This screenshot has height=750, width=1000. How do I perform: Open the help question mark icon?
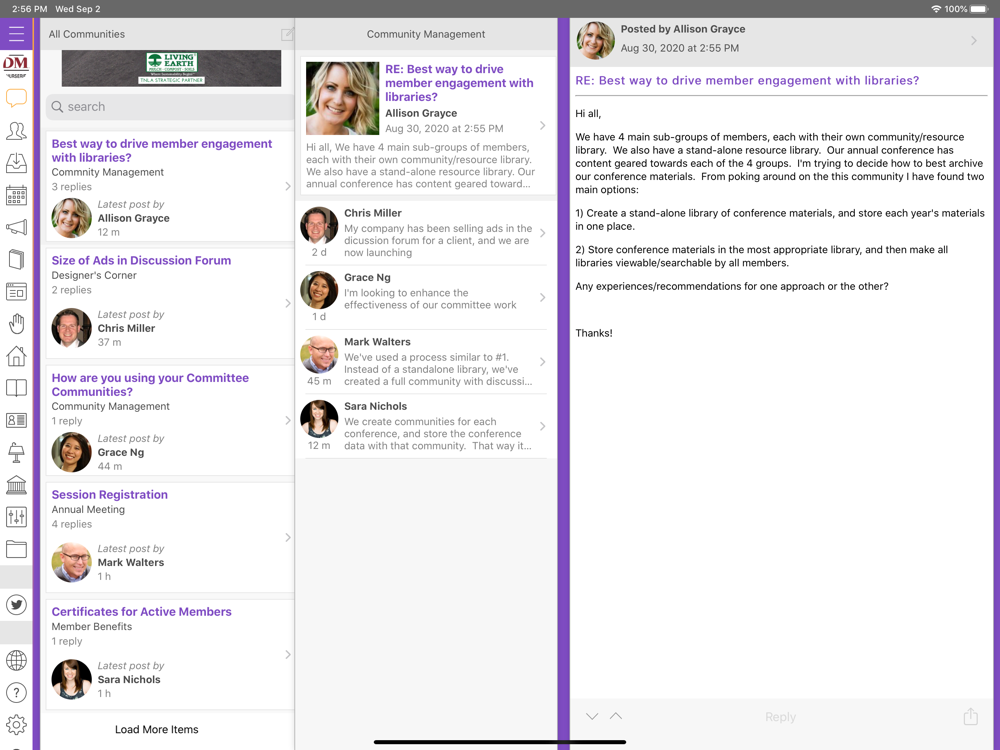coord(16,692)
